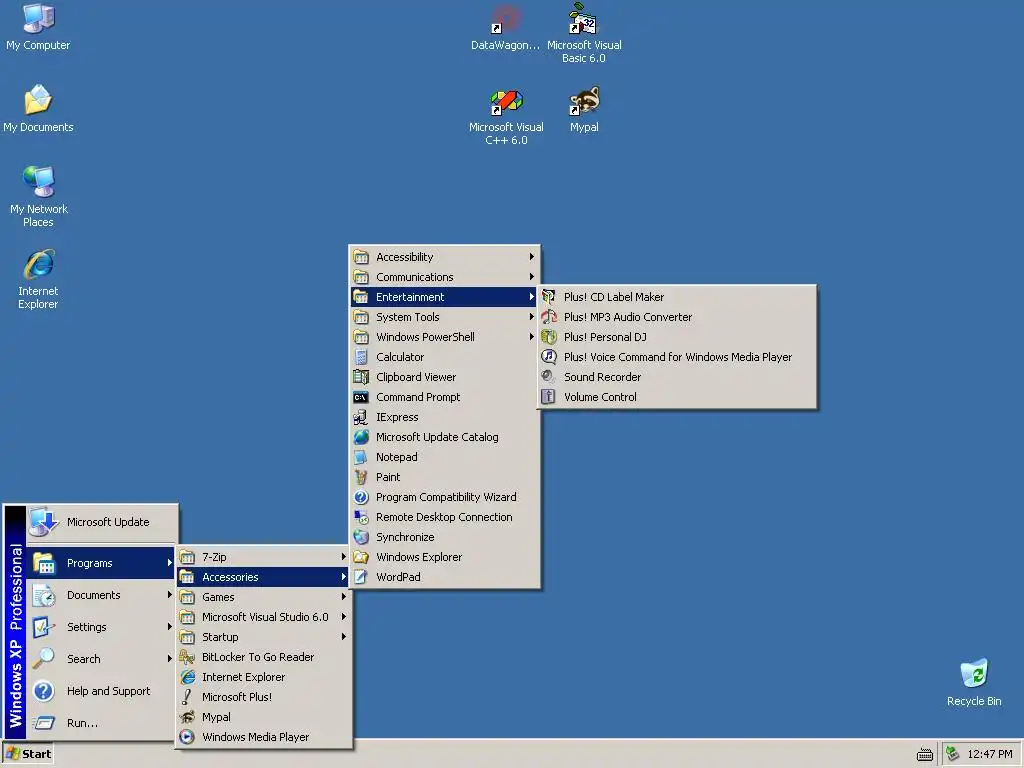Click the network tray icon beside clock
Viewport: 1024px width, 768px height.
pyautogui.click(x=953, y=754)
